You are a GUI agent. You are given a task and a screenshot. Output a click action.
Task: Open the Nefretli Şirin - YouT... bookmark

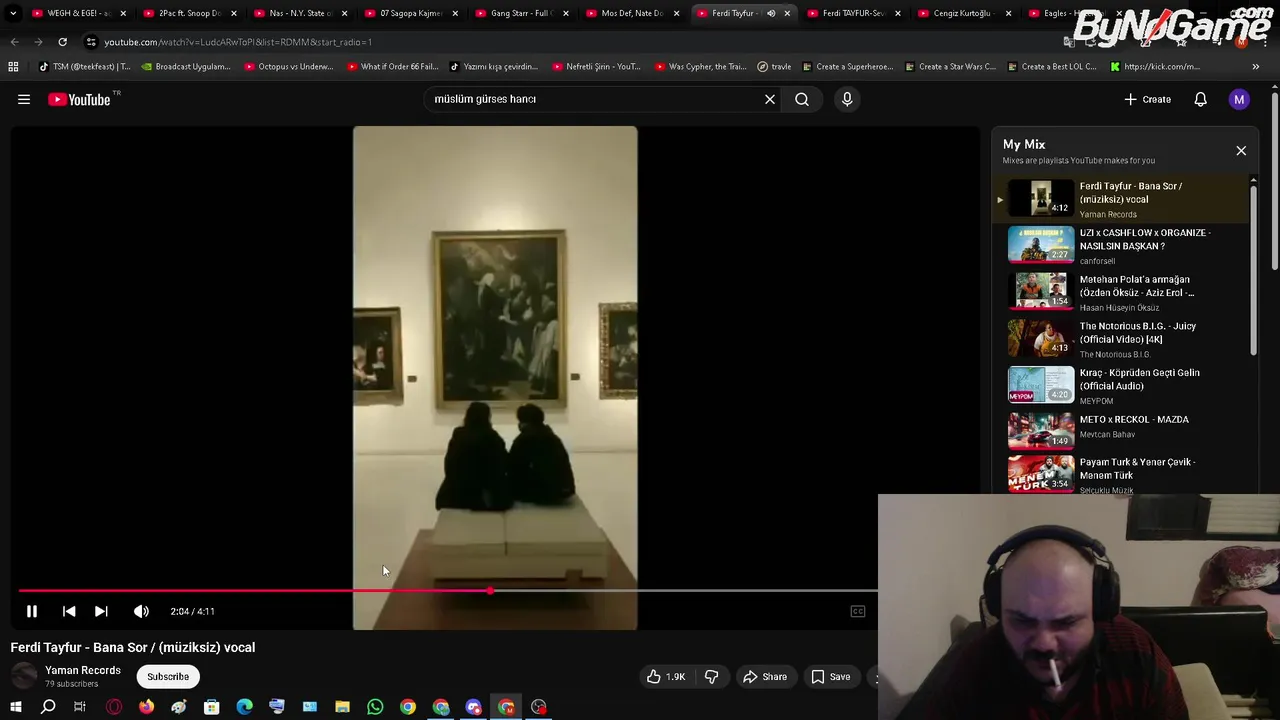596,67
